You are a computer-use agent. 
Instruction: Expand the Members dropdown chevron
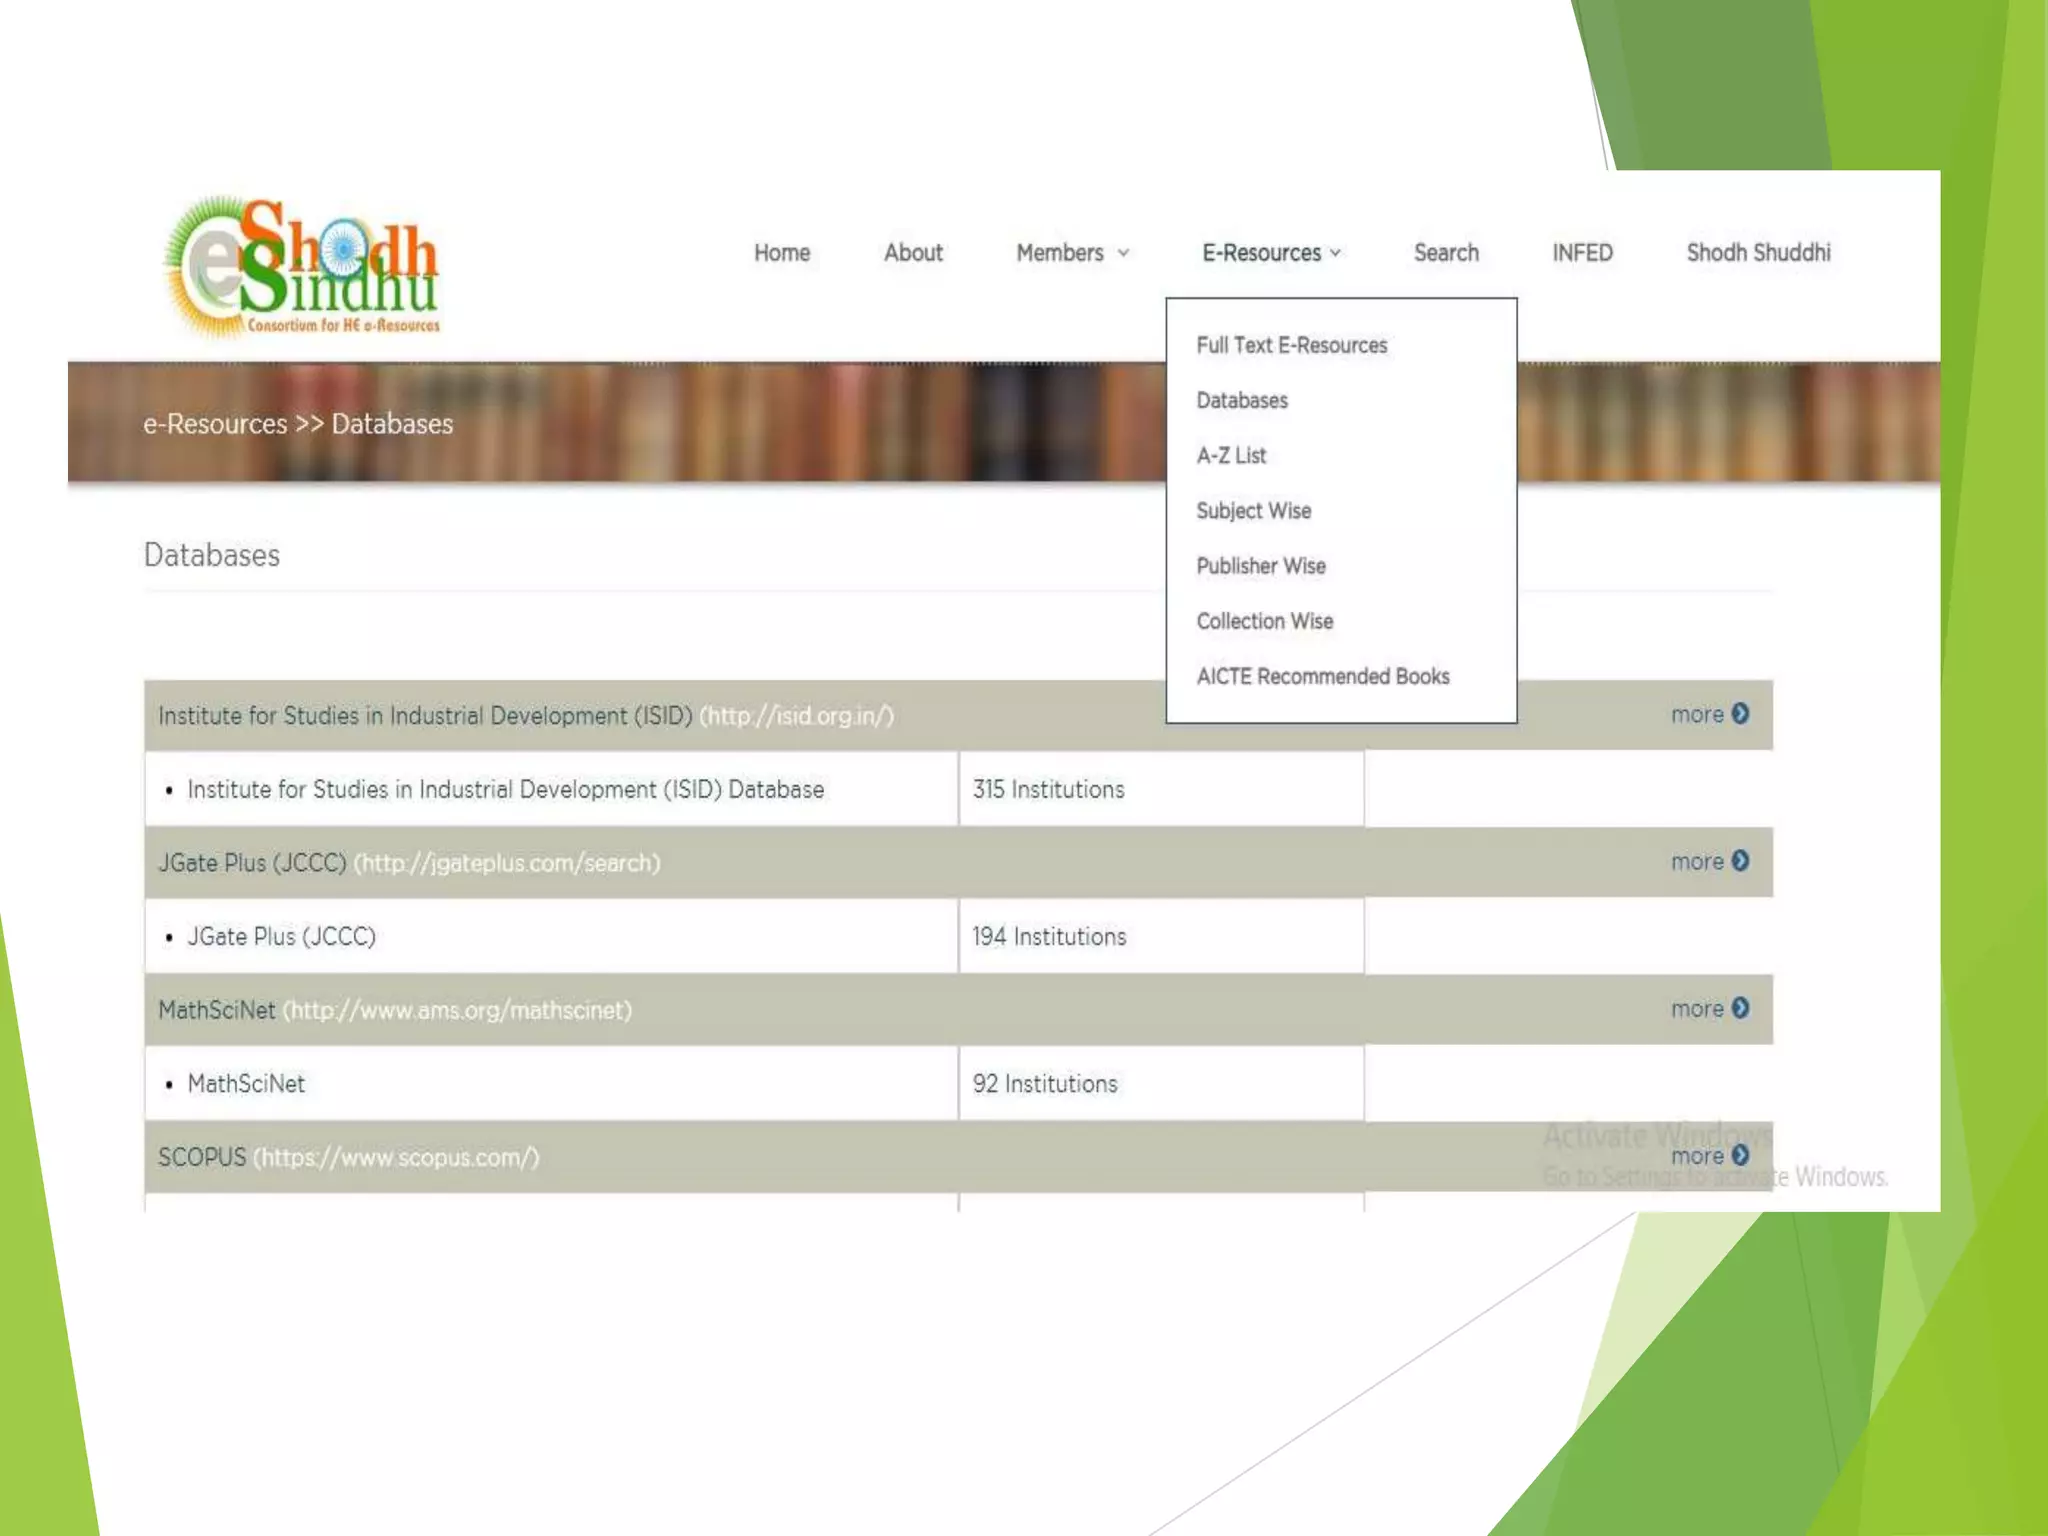(1123, 254)
